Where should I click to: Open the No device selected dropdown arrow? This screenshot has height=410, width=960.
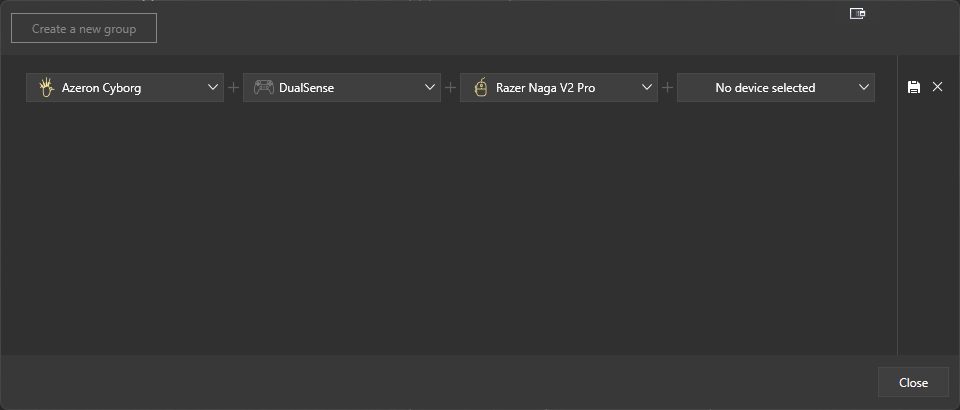pos(864,88)
